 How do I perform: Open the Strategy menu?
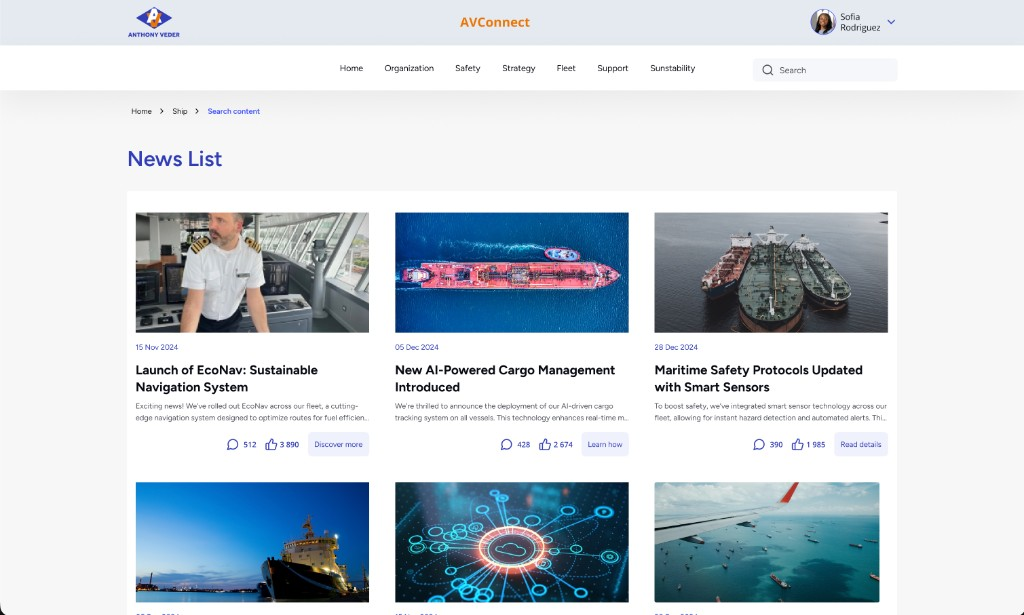[x=519, y=68]
